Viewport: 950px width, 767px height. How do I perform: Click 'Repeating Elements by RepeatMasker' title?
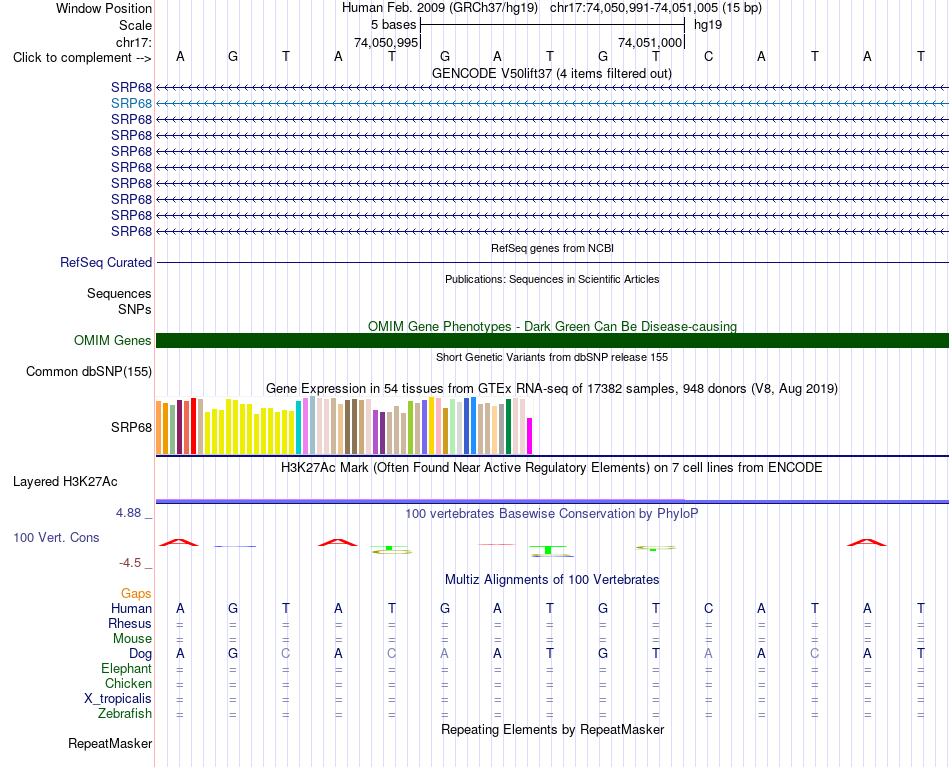(x=552, y=729)
